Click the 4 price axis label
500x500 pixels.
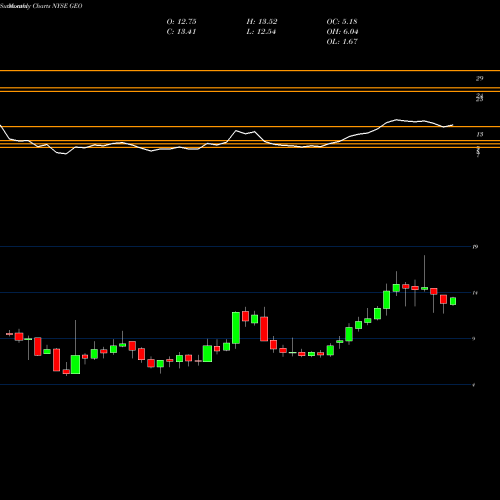pyautogui.click(x=474, y=385)
